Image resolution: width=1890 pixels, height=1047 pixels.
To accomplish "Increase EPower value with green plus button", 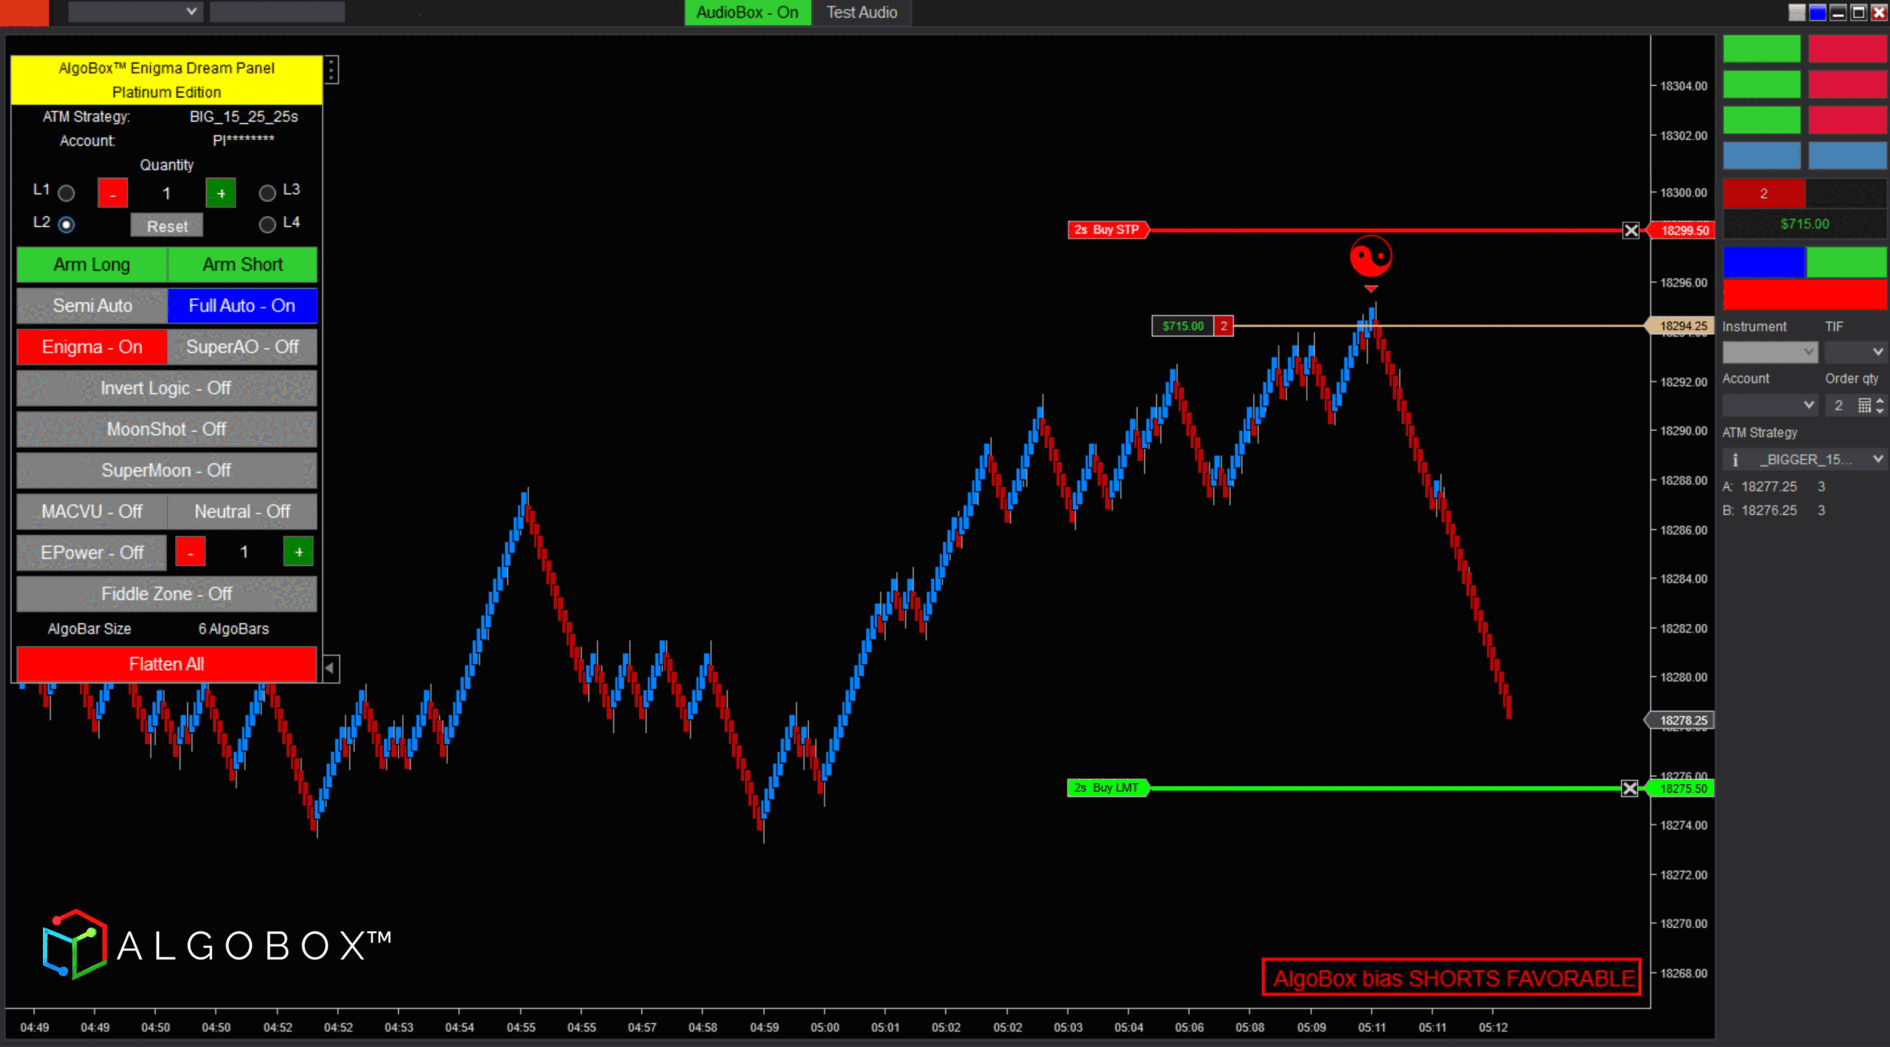I will (x=298, y=552).
